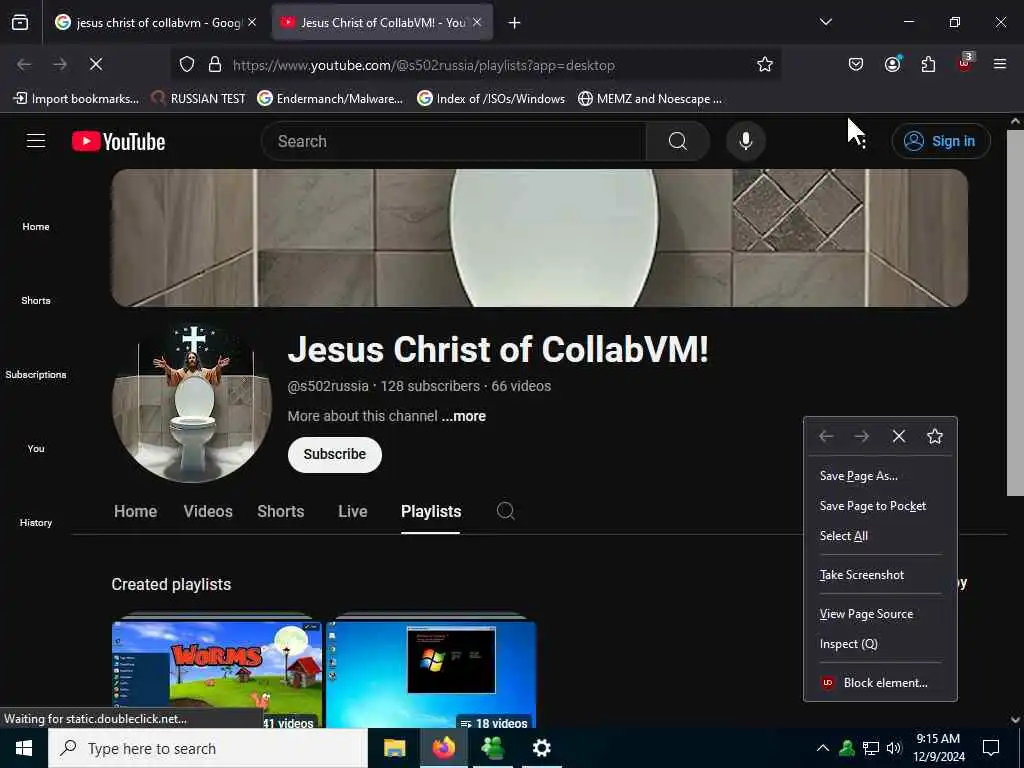Open tracking protection shield icon

click(x=187, y=65)
